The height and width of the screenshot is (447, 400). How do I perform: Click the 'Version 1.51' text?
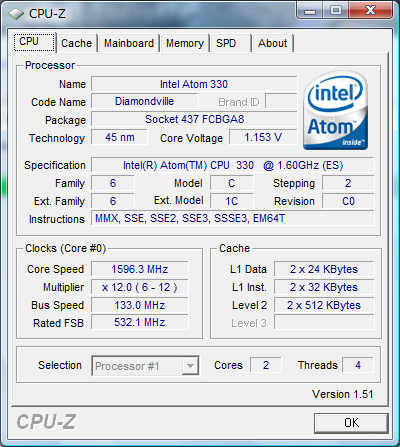[343, 394]
